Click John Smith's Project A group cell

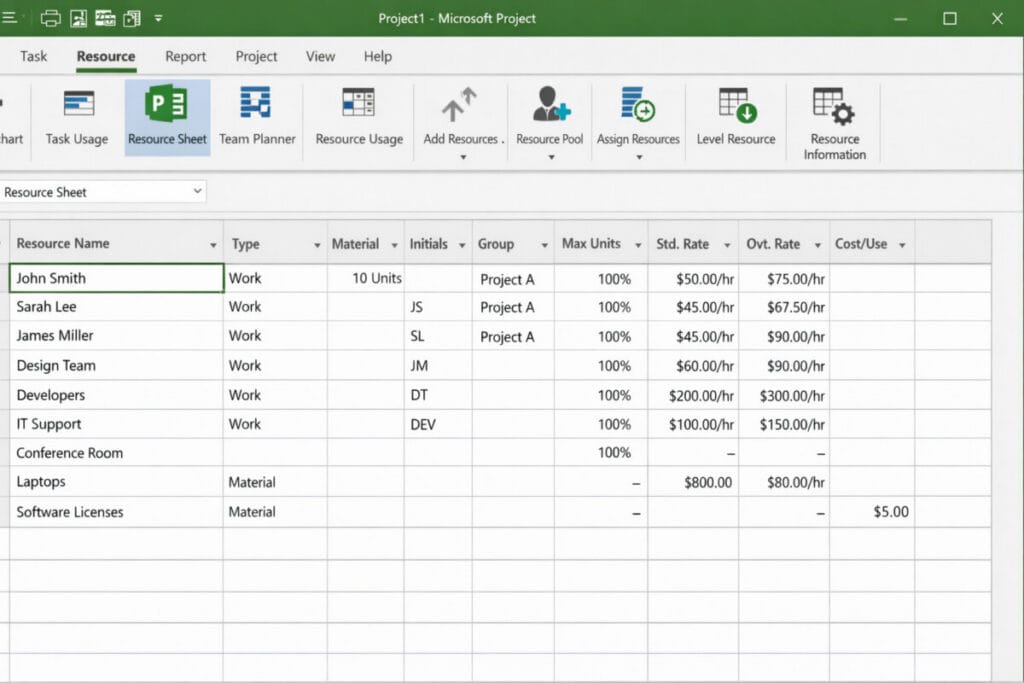point(513,279)
